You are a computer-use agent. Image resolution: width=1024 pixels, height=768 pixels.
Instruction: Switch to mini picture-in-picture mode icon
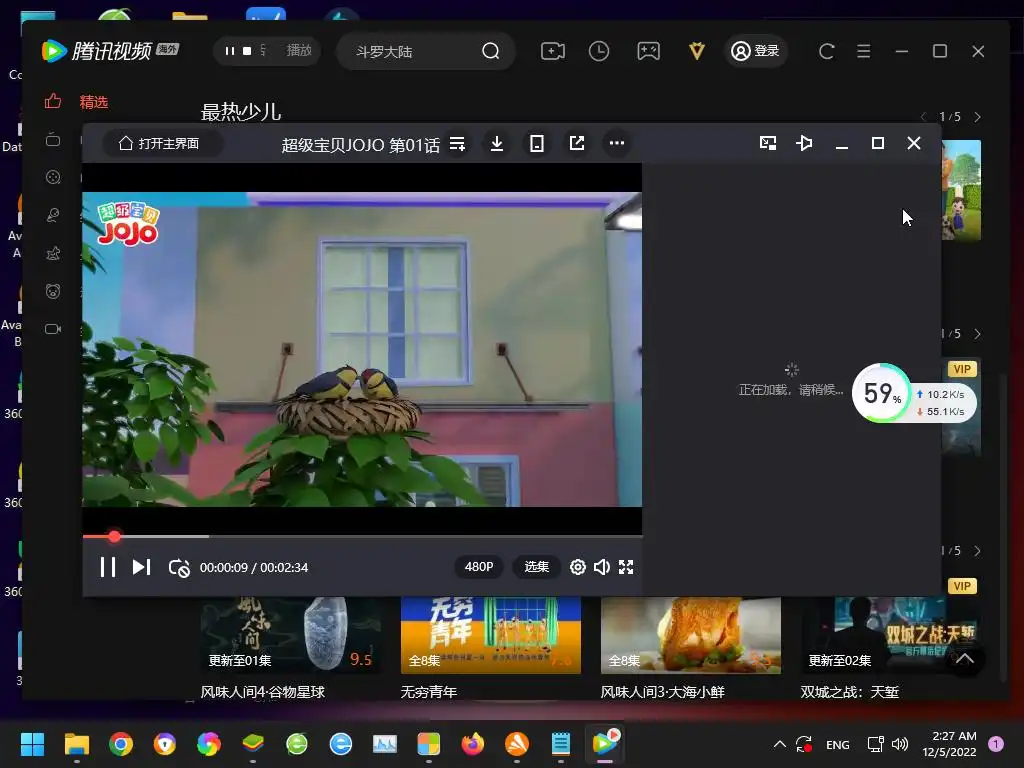(x=768, y=143)
